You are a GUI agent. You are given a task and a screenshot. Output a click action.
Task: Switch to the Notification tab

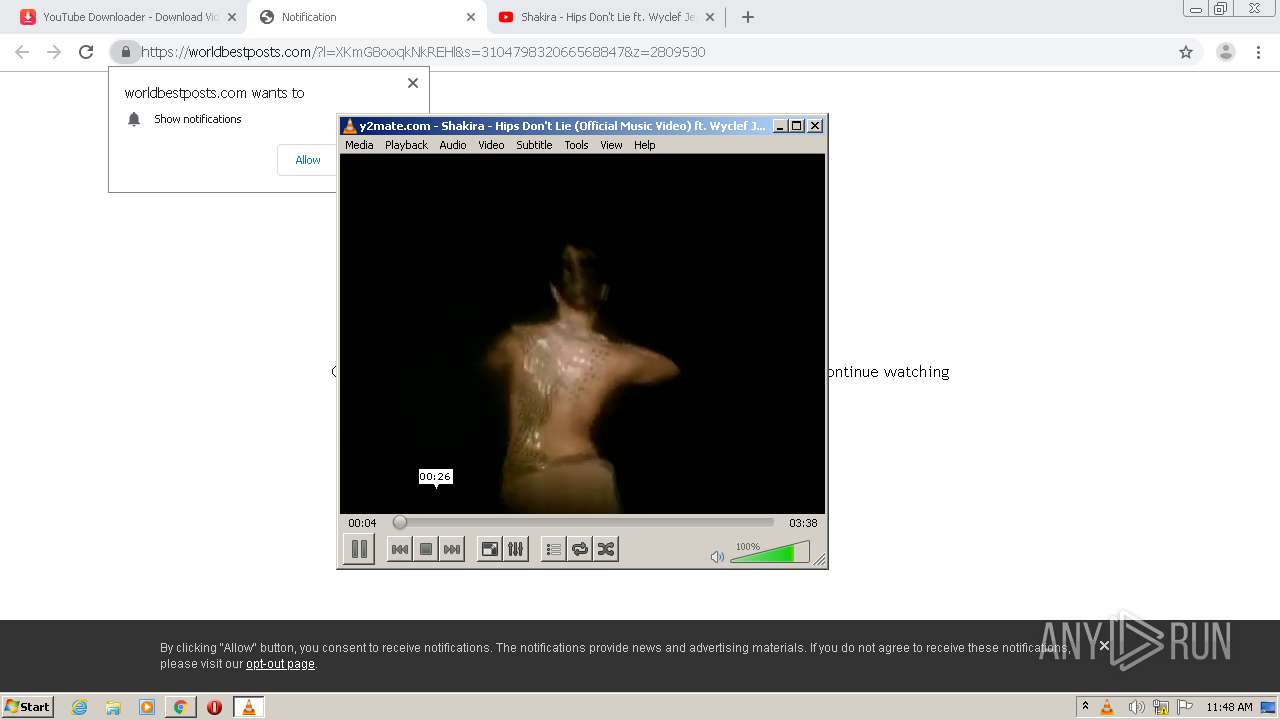click(367, 17)
